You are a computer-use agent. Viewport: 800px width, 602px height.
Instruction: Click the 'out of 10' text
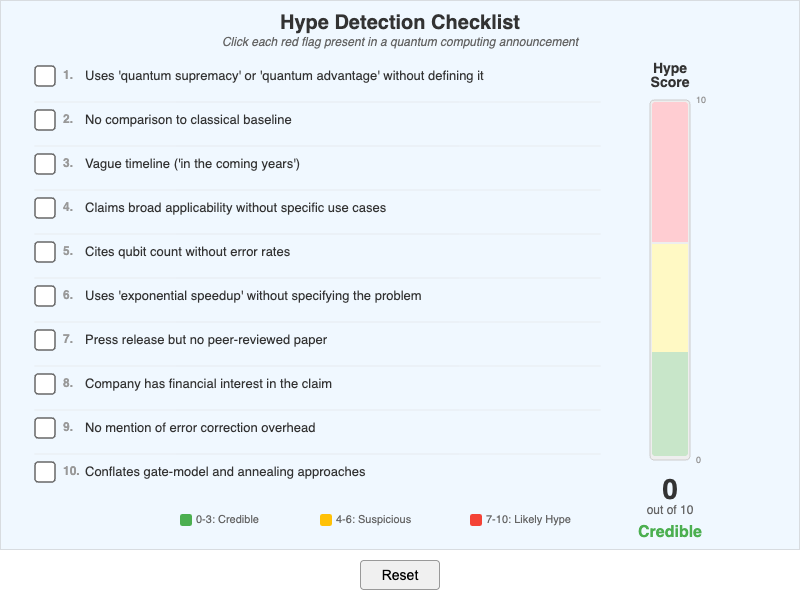click(x=668, y=508)
